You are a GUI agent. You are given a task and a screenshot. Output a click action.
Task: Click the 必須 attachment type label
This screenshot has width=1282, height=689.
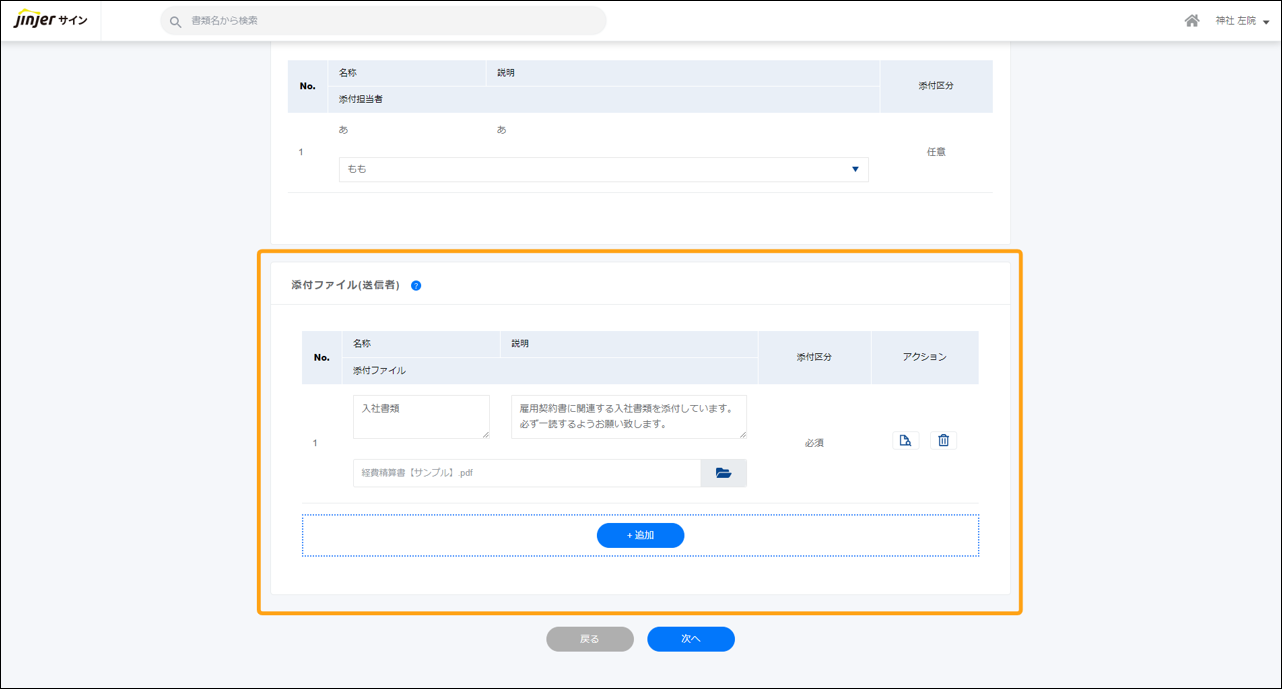coord(814,443)
